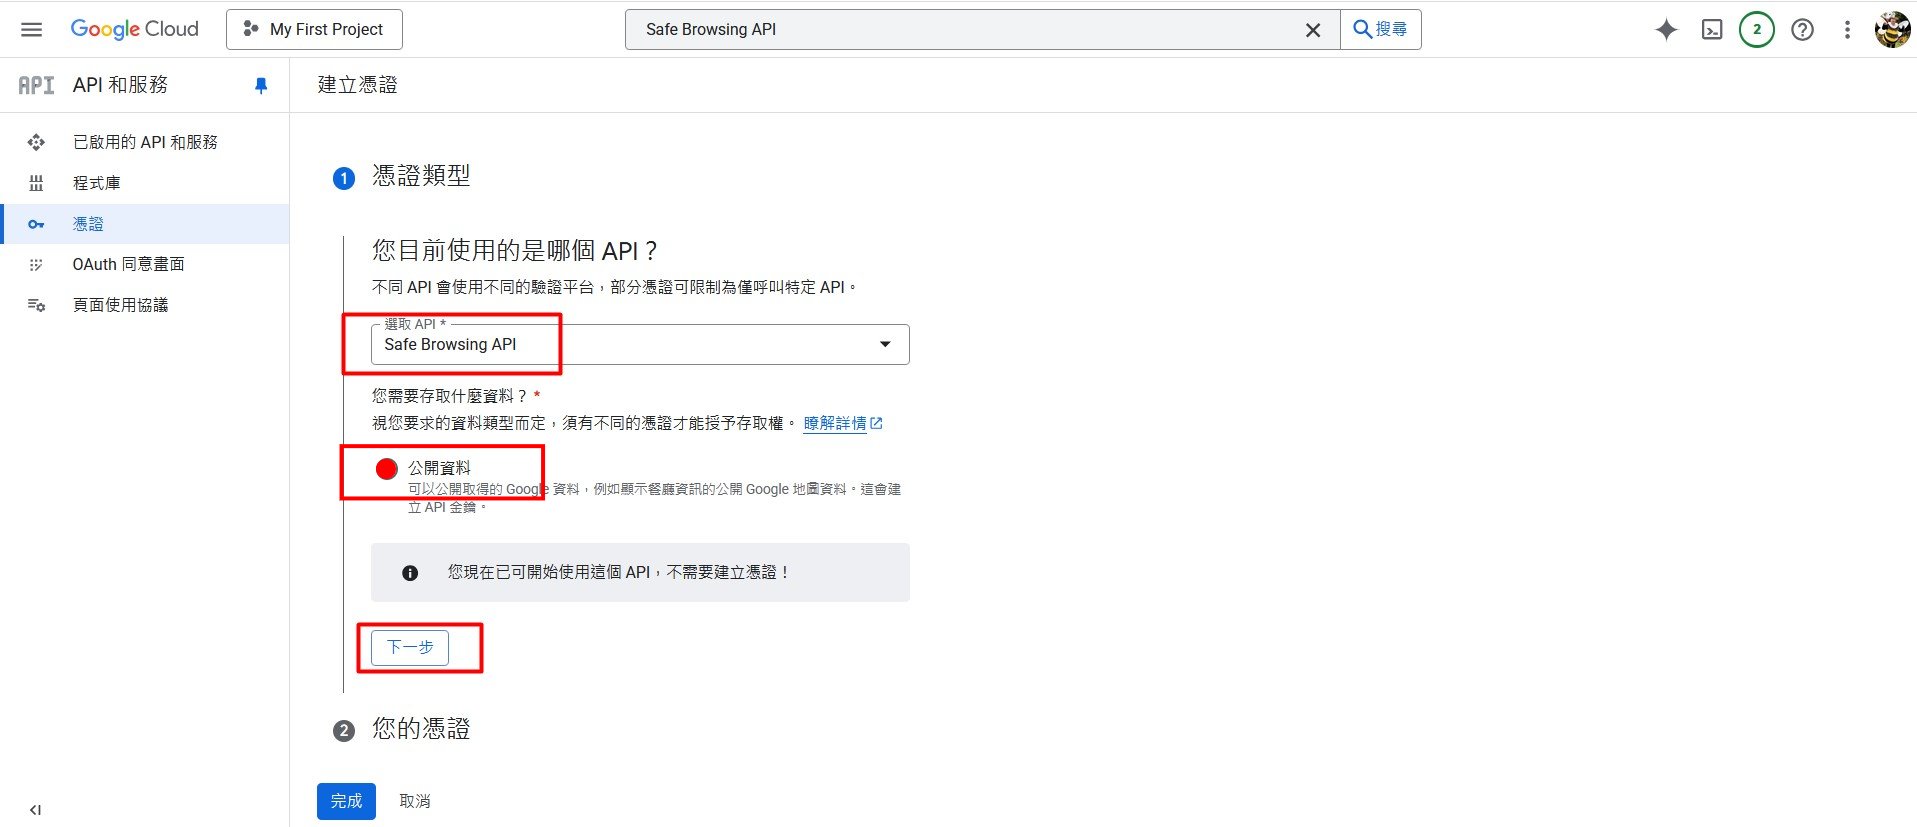1917x827 pixels.
Task: Open the three-dot settings menu
Action: (x=1847, y=30)
